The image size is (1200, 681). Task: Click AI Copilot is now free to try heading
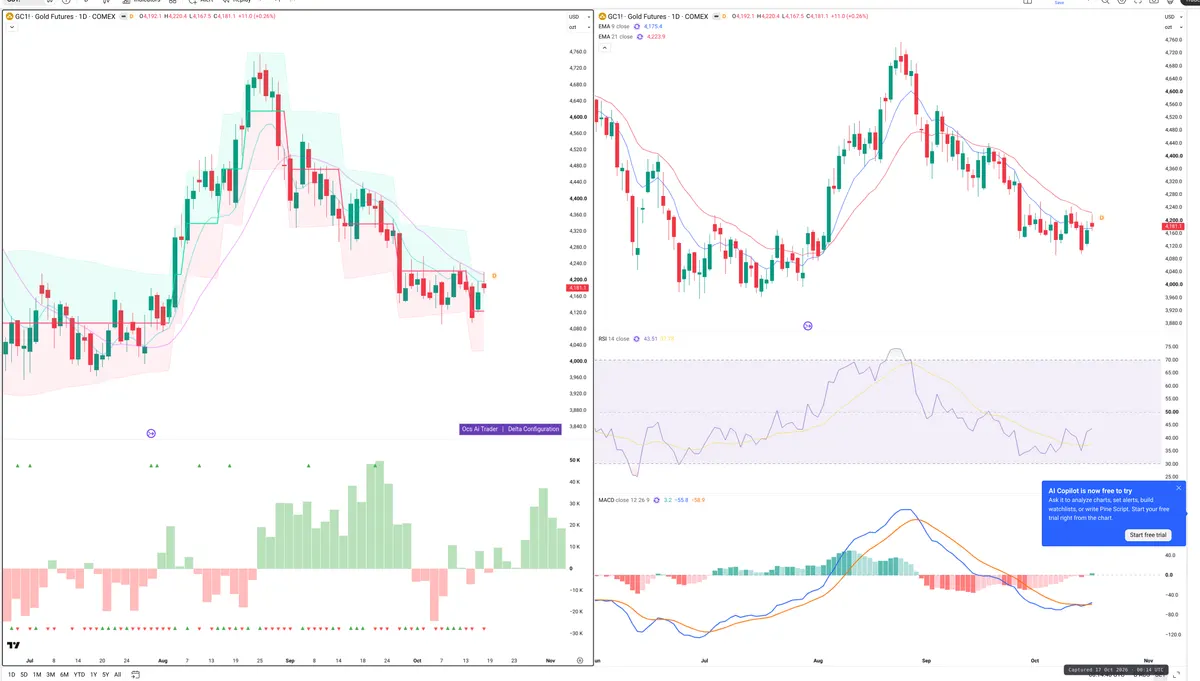(x=1090, y=491)
